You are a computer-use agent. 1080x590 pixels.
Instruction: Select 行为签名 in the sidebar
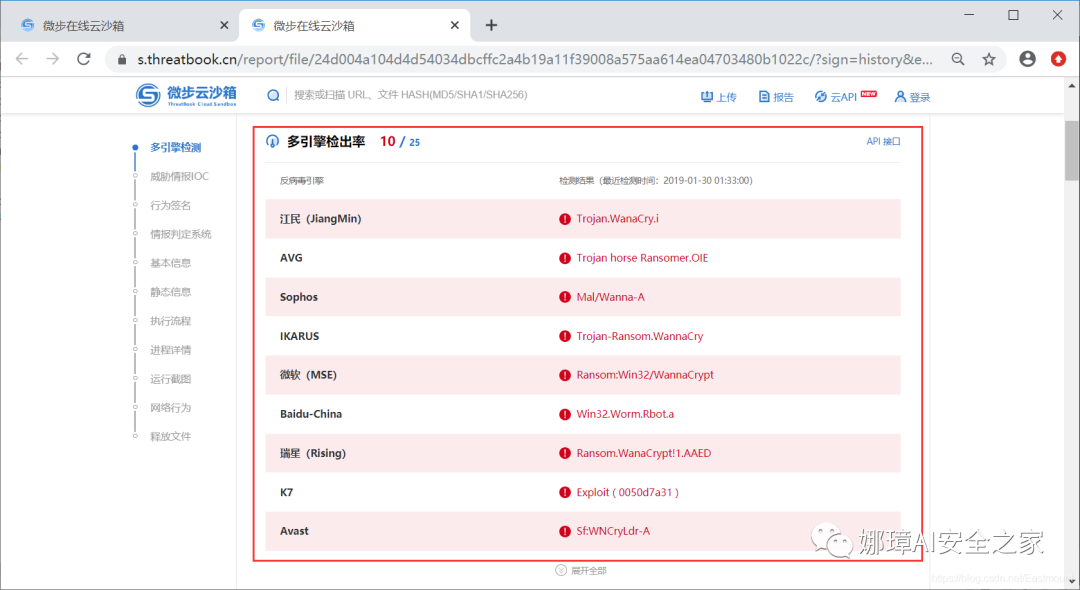pyautogui.click(x=171, y=205)
